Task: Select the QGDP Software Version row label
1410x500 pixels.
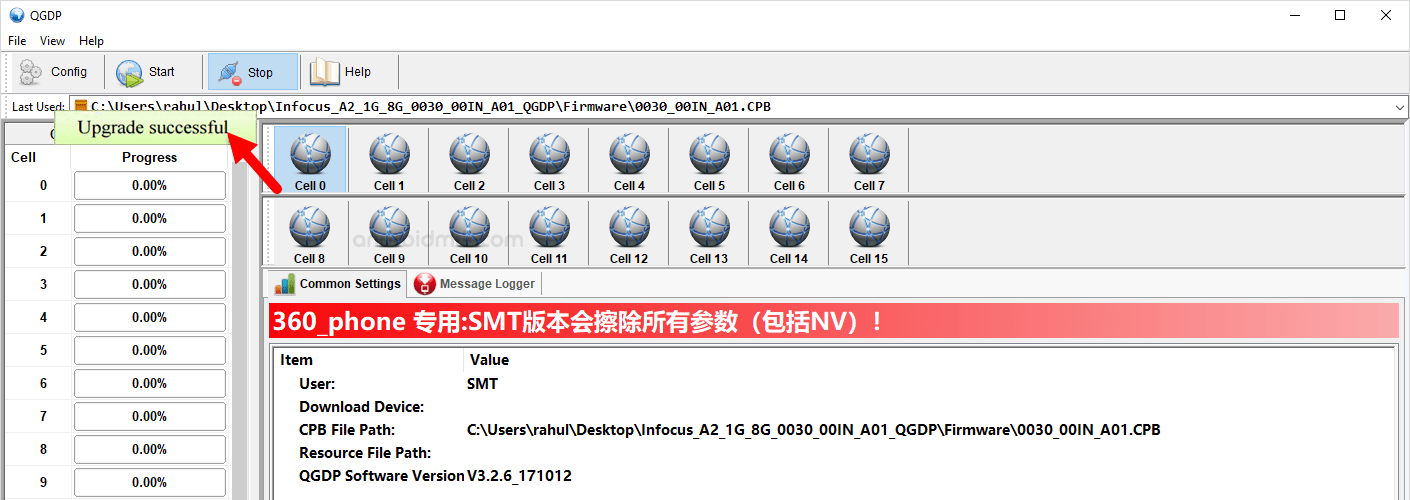Action: click(382, 475)
